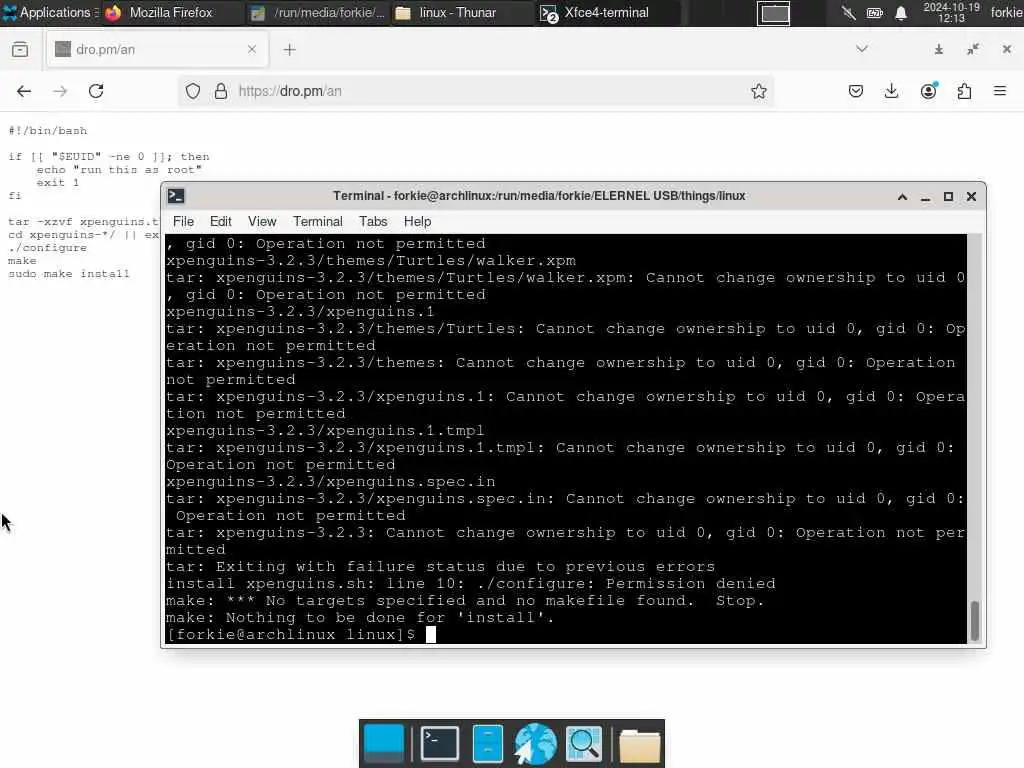Go back to the previous page
The image size is (1024, 768).
click(24, 91)
